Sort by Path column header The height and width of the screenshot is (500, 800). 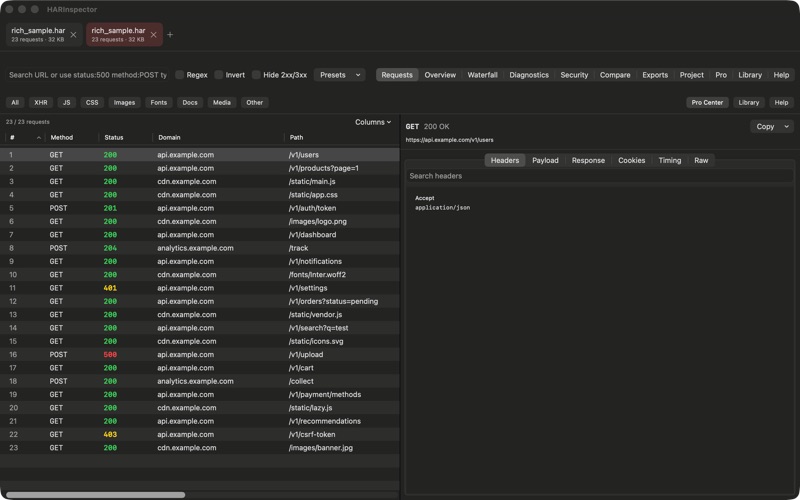tap(296, 138)
